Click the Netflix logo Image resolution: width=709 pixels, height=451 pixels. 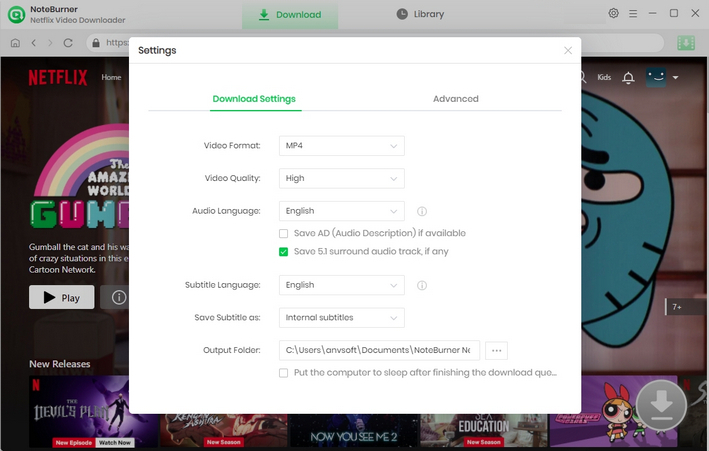[x=58, y=78]
